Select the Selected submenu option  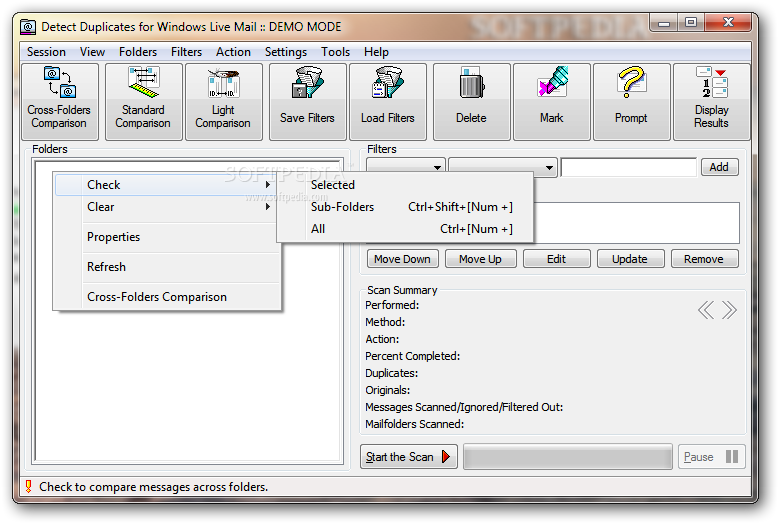(x=405, y=185)
